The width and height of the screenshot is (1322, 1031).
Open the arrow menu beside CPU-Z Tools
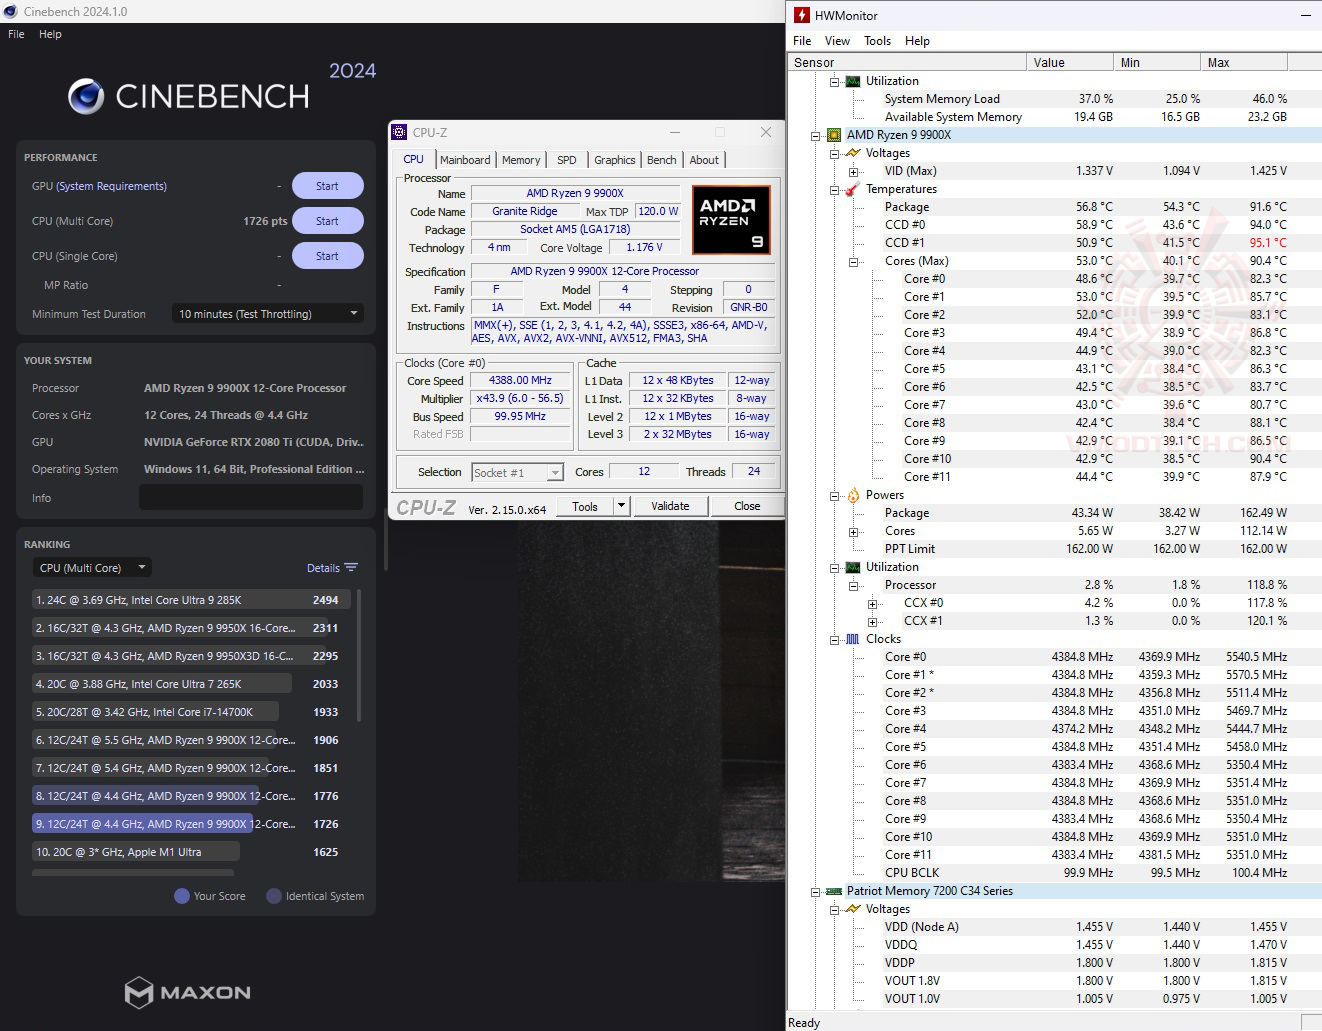(x=621, y=506)
